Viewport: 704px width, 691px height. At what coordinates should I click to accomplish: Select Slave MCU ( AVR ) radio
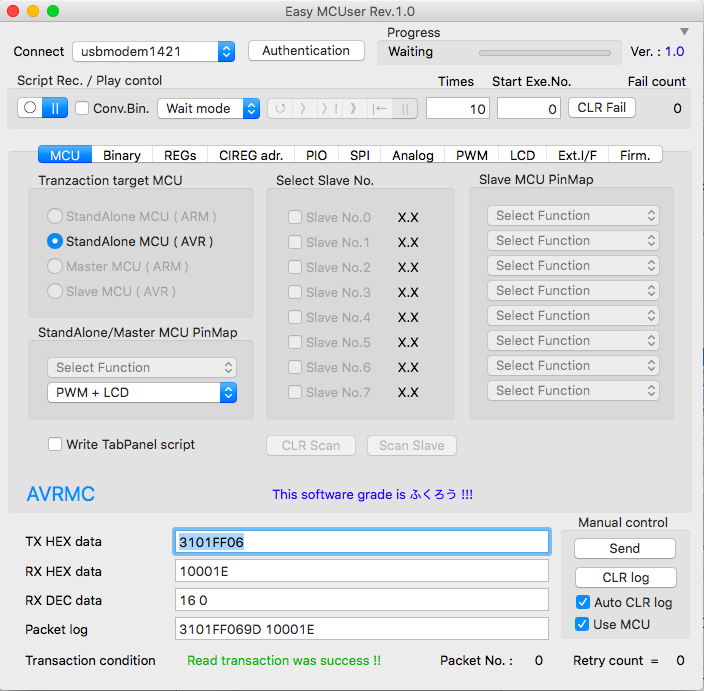pos(55,291)
